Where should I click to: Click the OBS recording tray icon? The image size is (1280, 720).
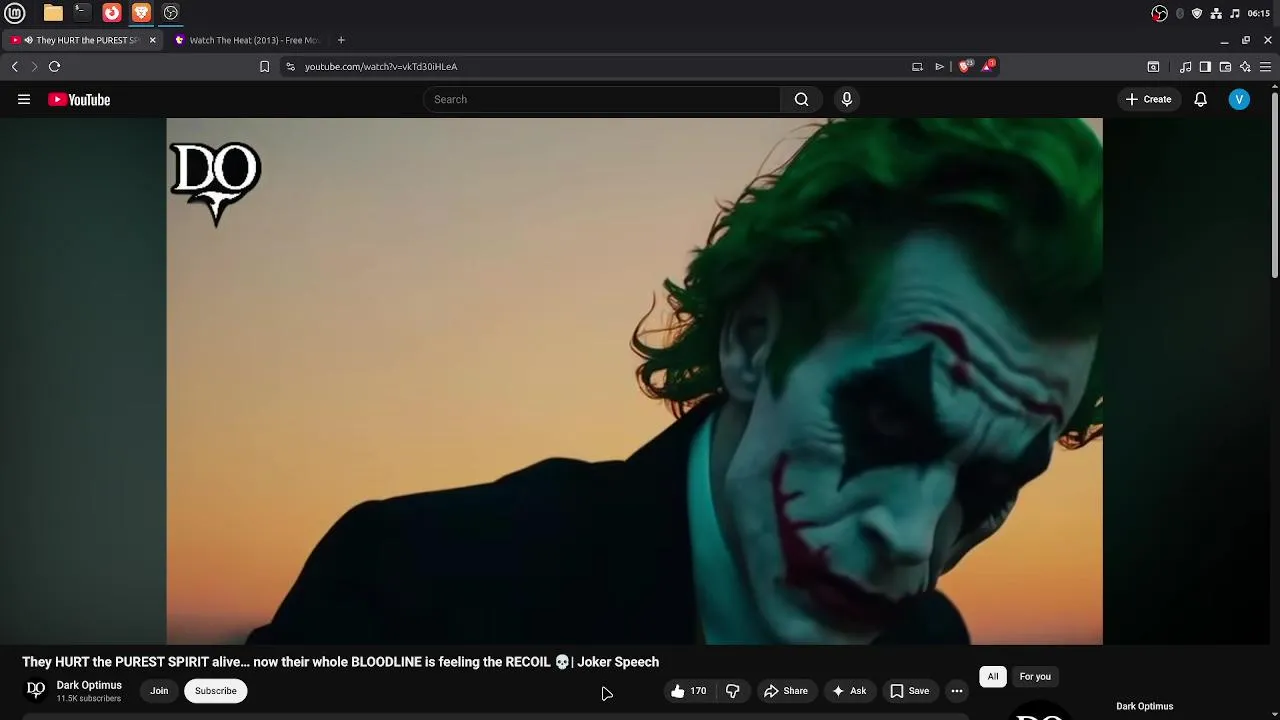[x=1159, y=13]
